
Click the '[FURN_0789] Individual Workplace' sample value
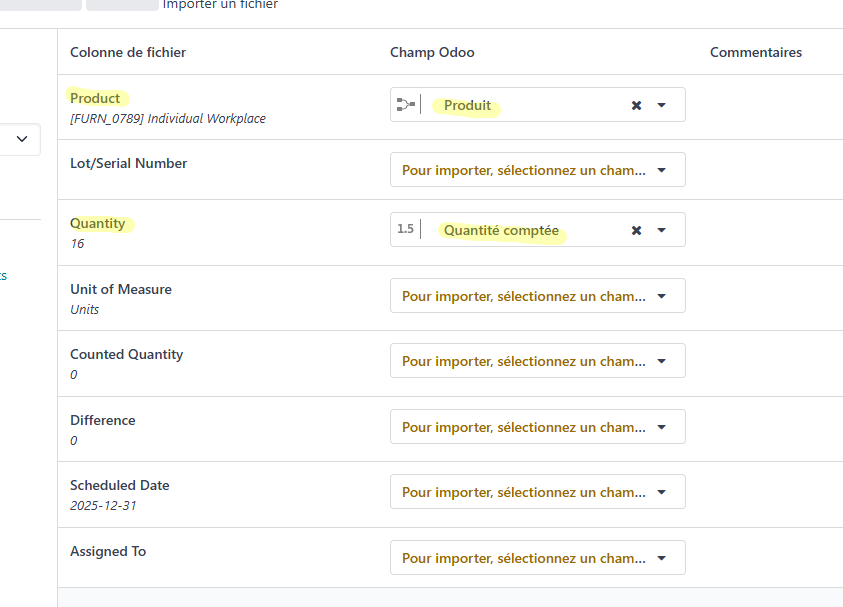pyautogui.click(x=168, y=118)
